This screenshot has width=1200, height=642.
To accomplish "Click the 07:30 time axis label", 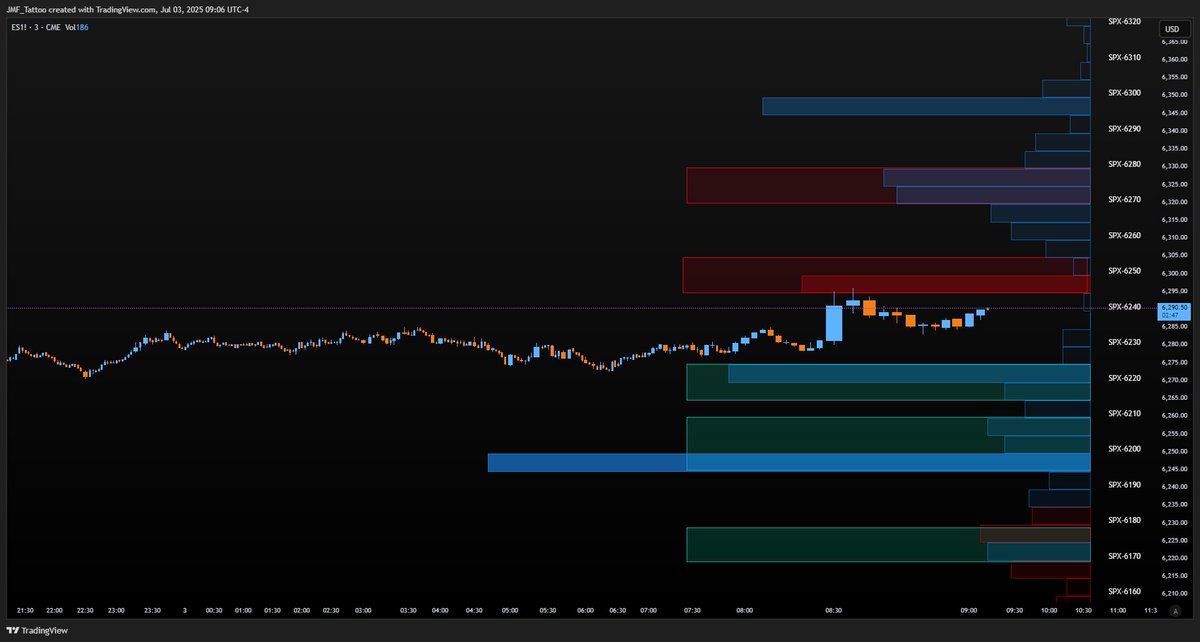I will click(x=691, y=610).
